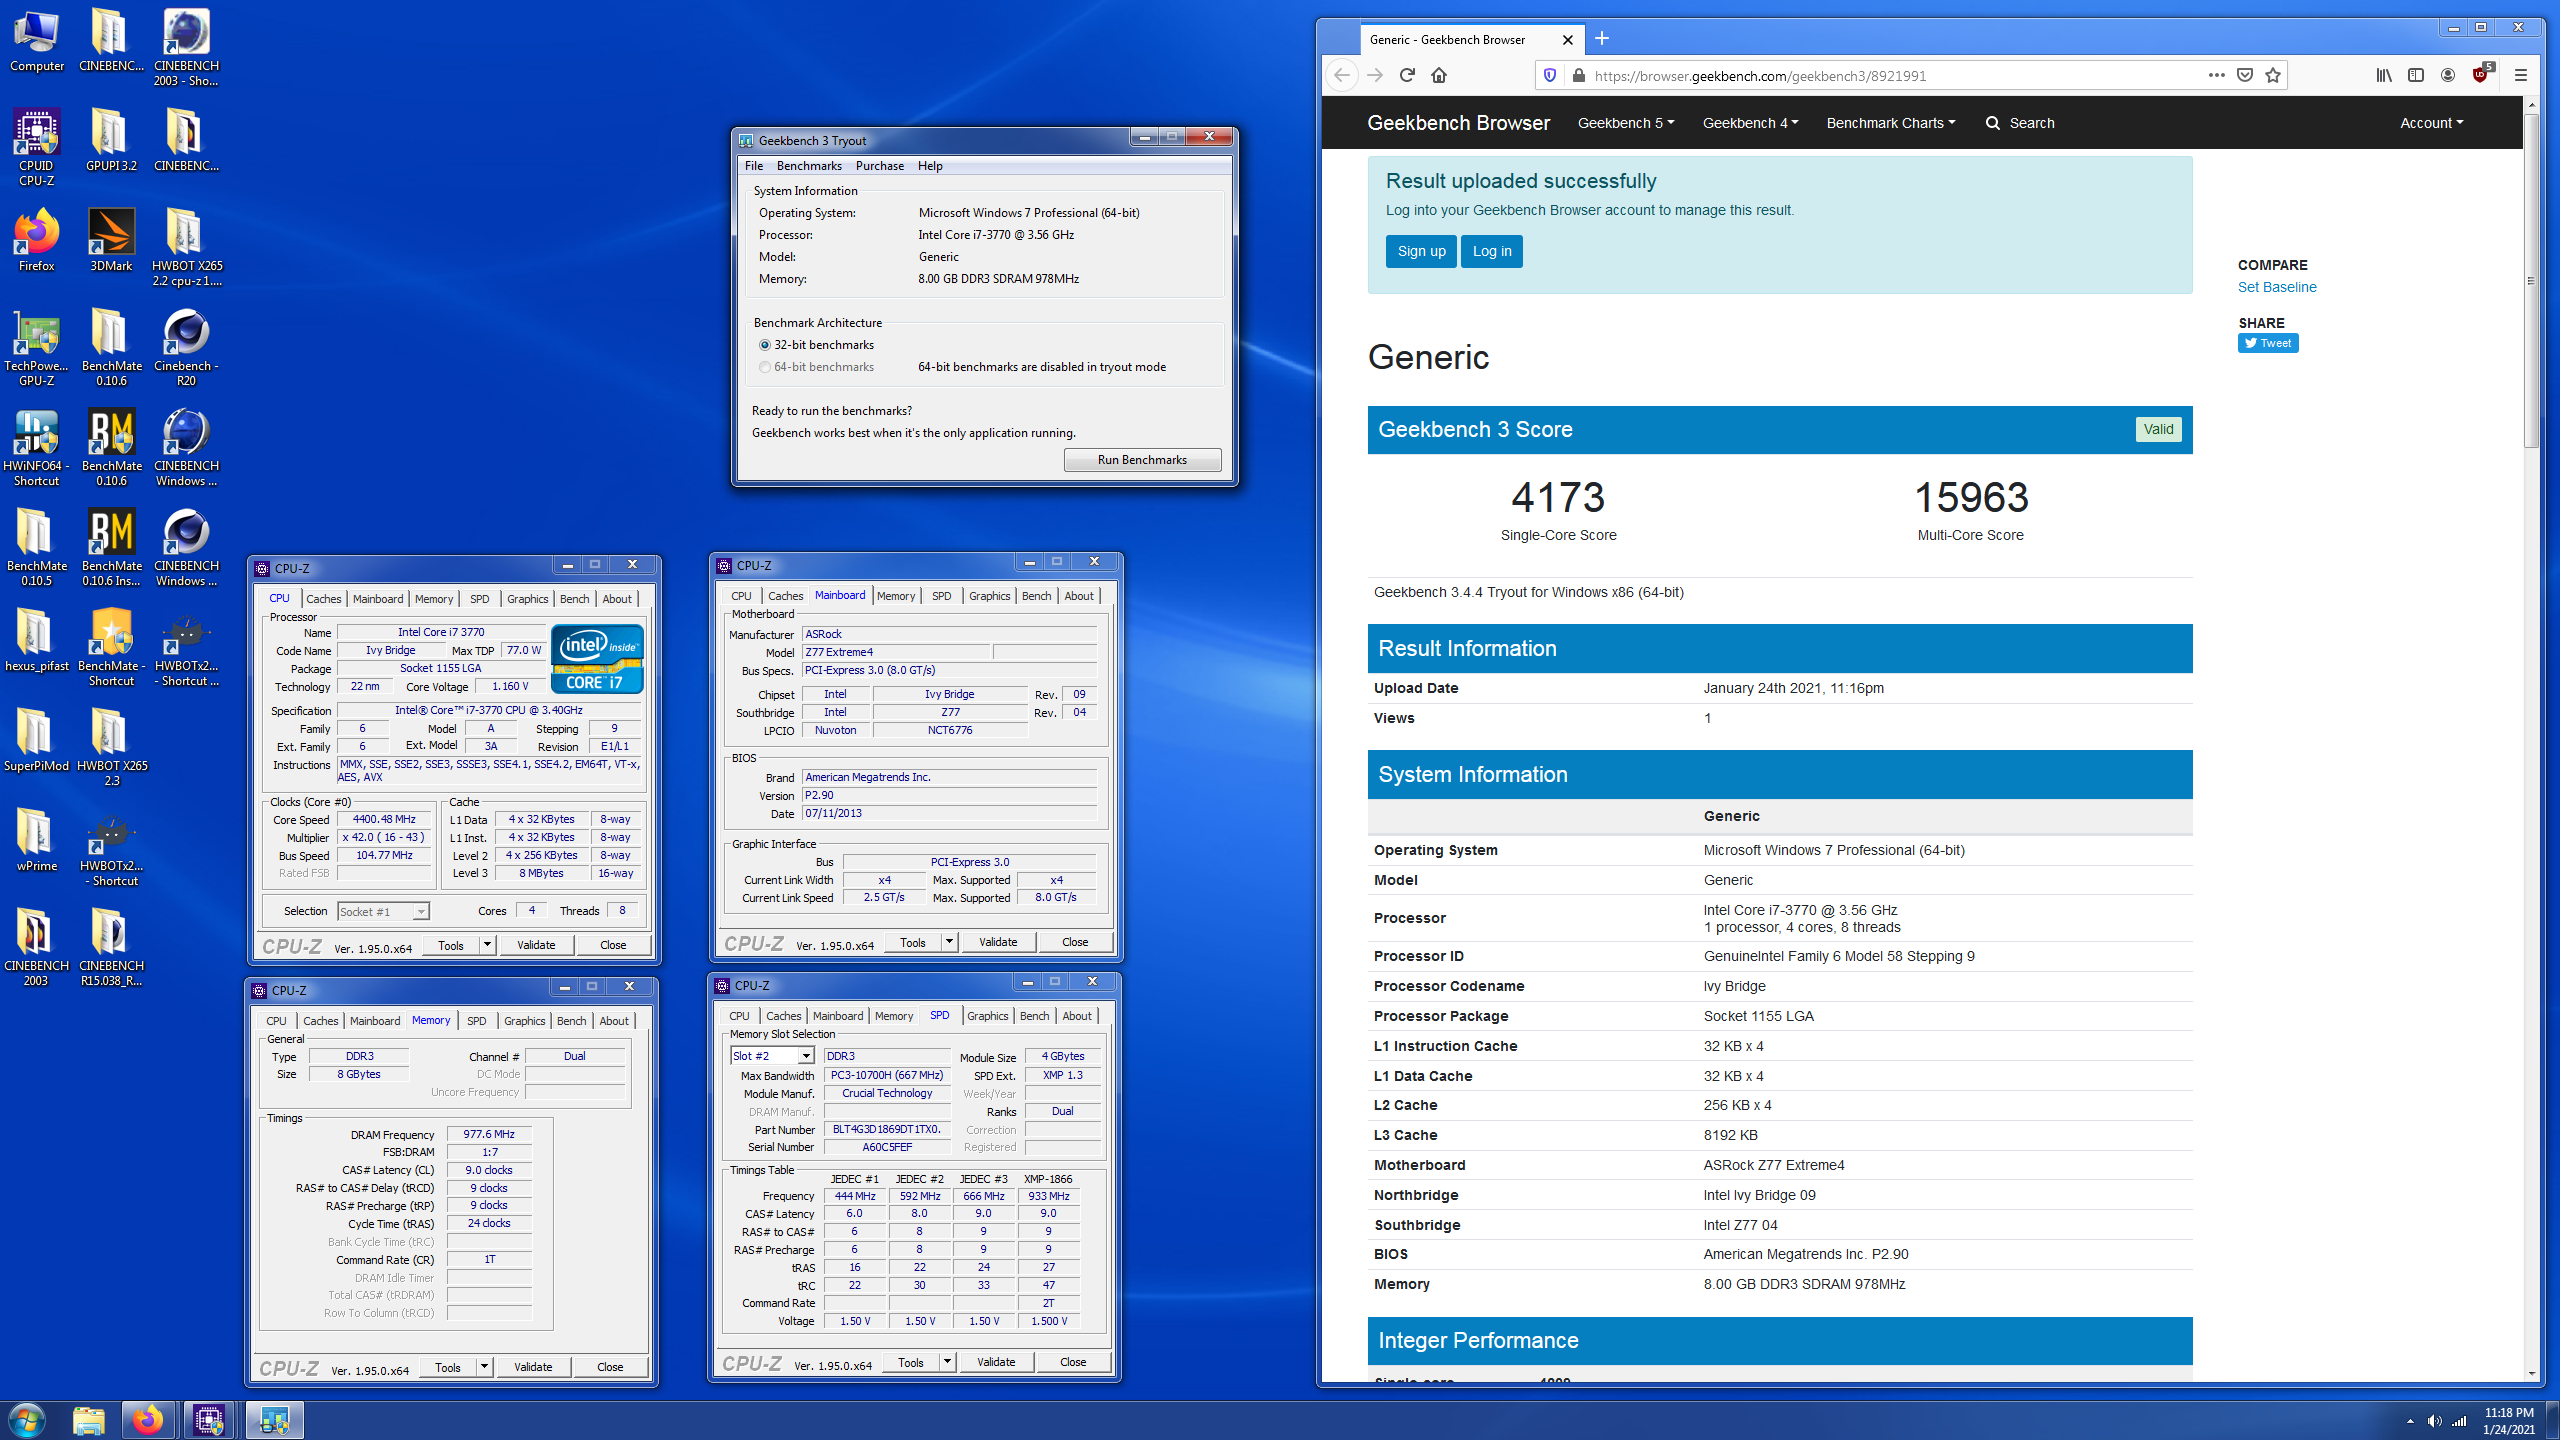Image resolution: width=2560 pixels, height=1440 pixels.
Task: Open BenchMate Shortcut desktop icon
Action: (x=111, y=647)
